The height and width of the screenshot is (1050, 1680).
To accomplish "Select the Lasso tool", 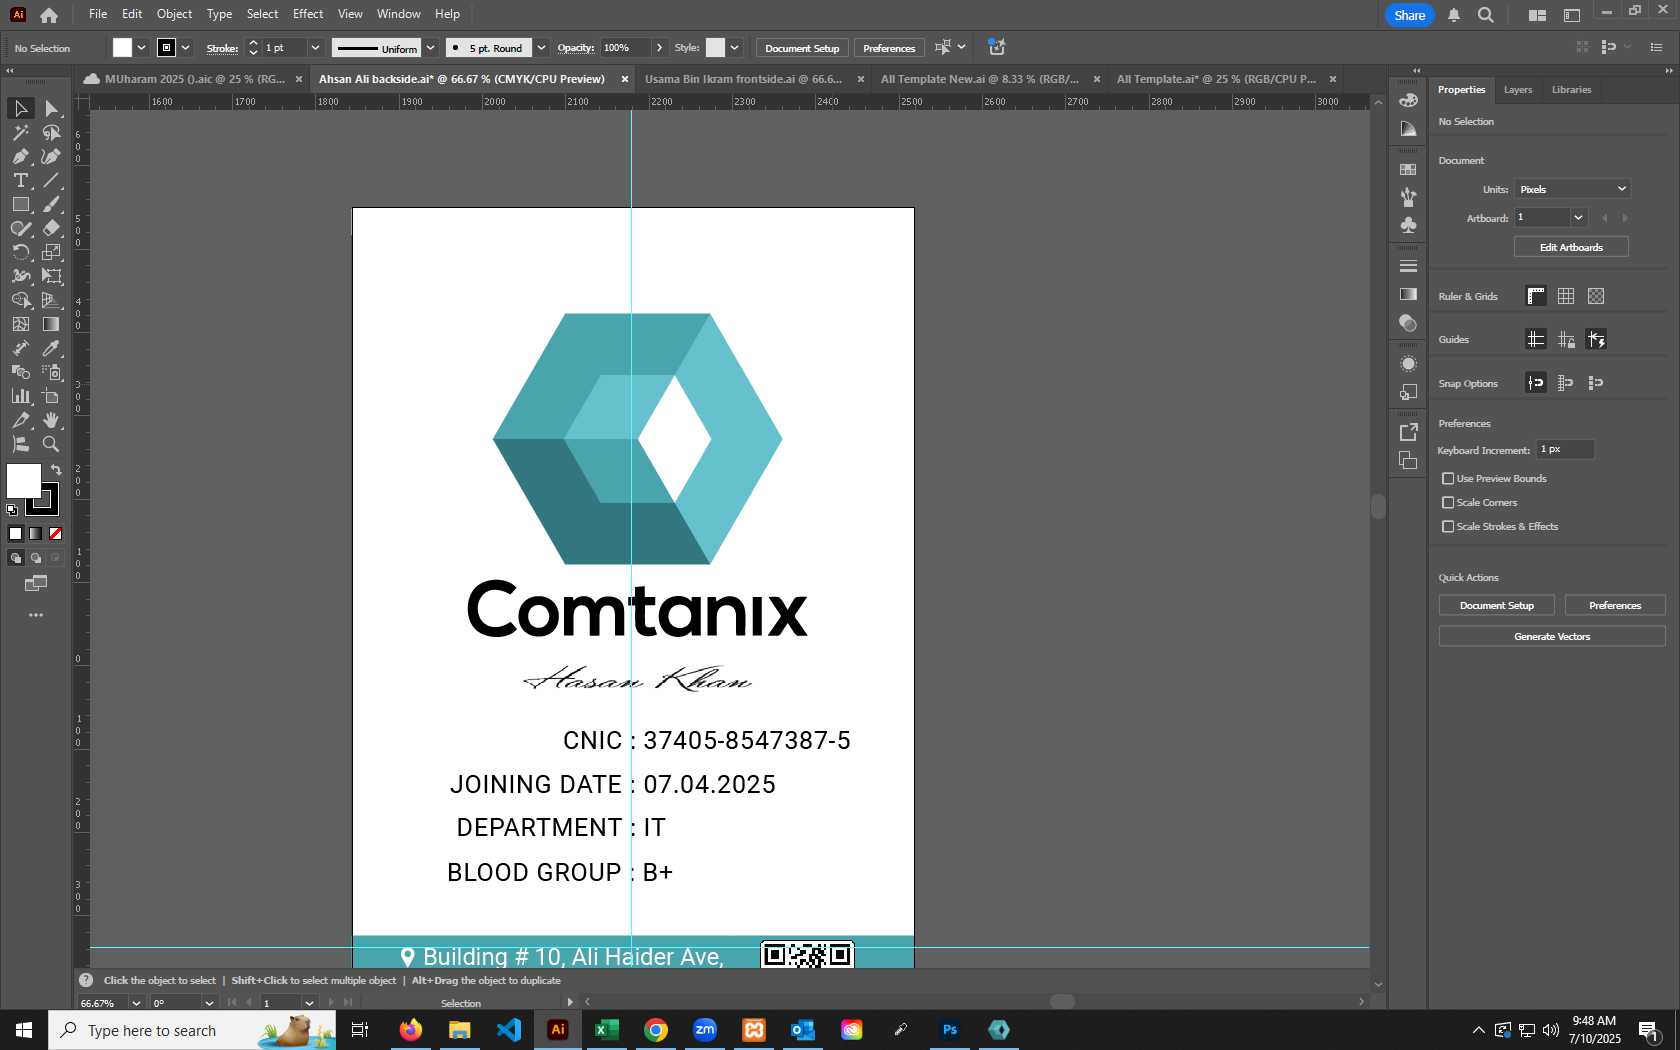I will point(52,132).
